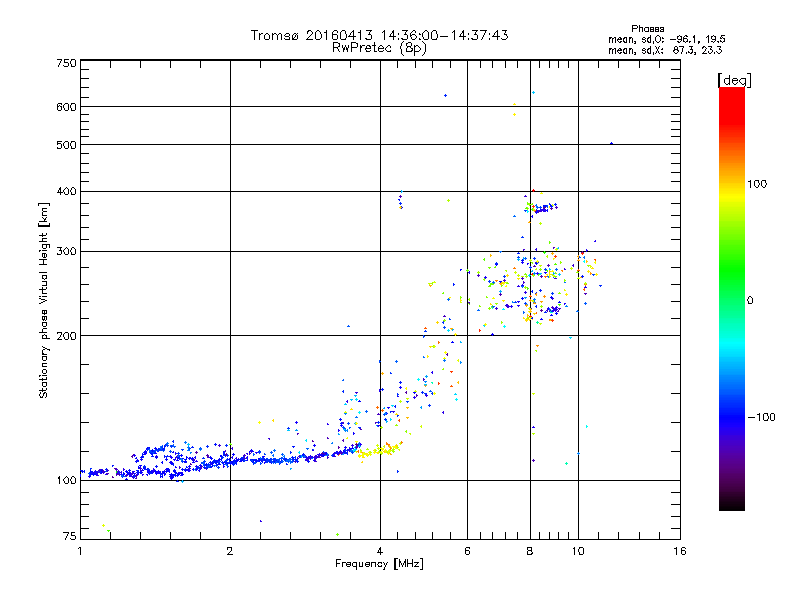The image size is (800, 600).
Task: Click the y-axis tick label '600'
Action: (x=66, y=107)
